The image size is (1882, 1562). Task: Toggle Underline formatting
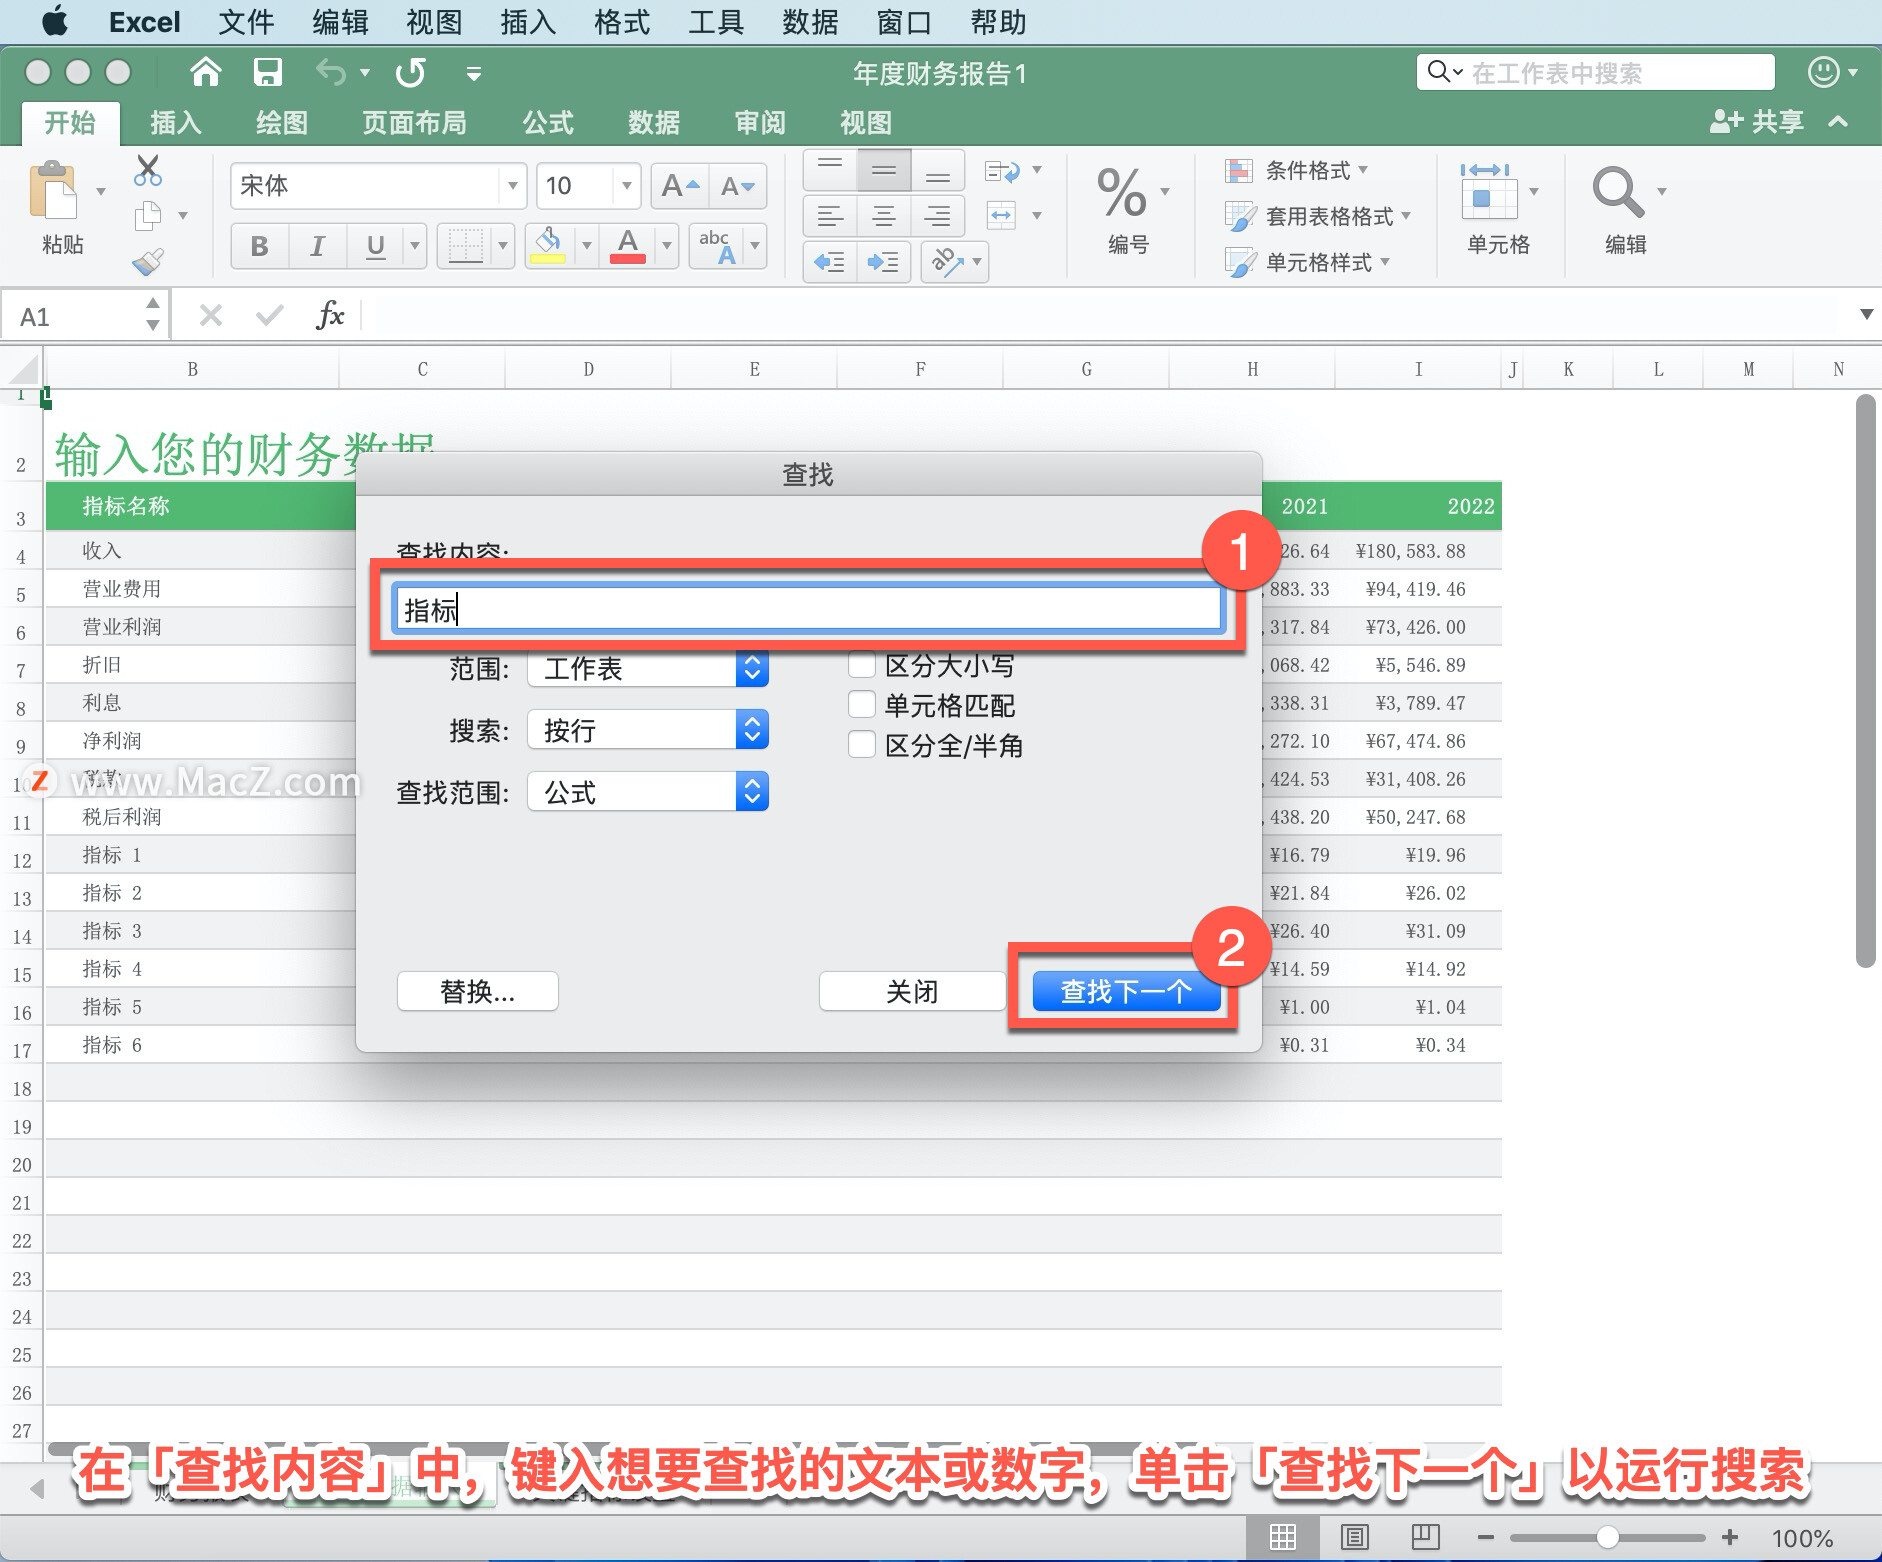tap(375, 246)
